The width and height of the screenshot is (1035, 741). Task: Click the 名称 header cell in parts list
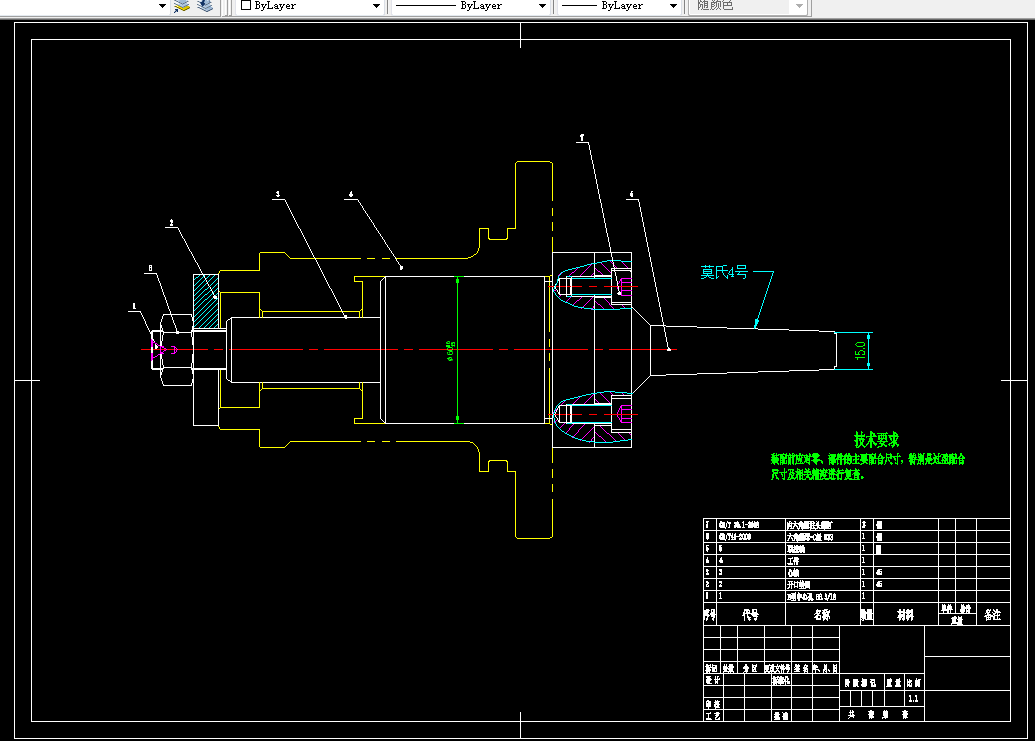pyautogui.click(x=822, y=614)
